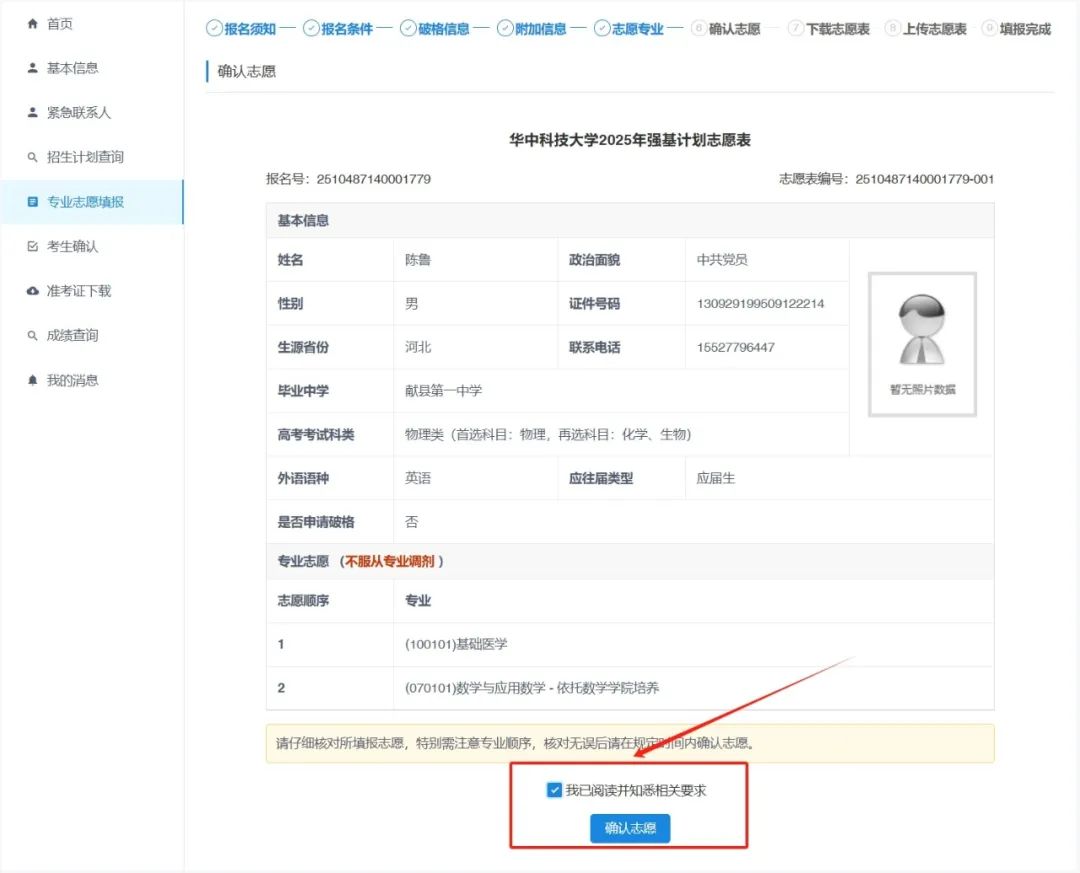Click the candidate photo placeholder

[x=922, y=343]
